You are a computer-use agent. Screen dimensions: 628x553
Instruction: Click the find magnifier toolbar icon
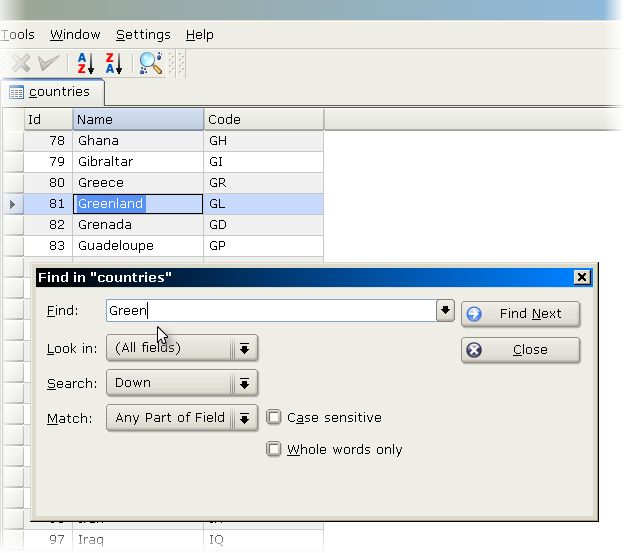coord(150,63)
